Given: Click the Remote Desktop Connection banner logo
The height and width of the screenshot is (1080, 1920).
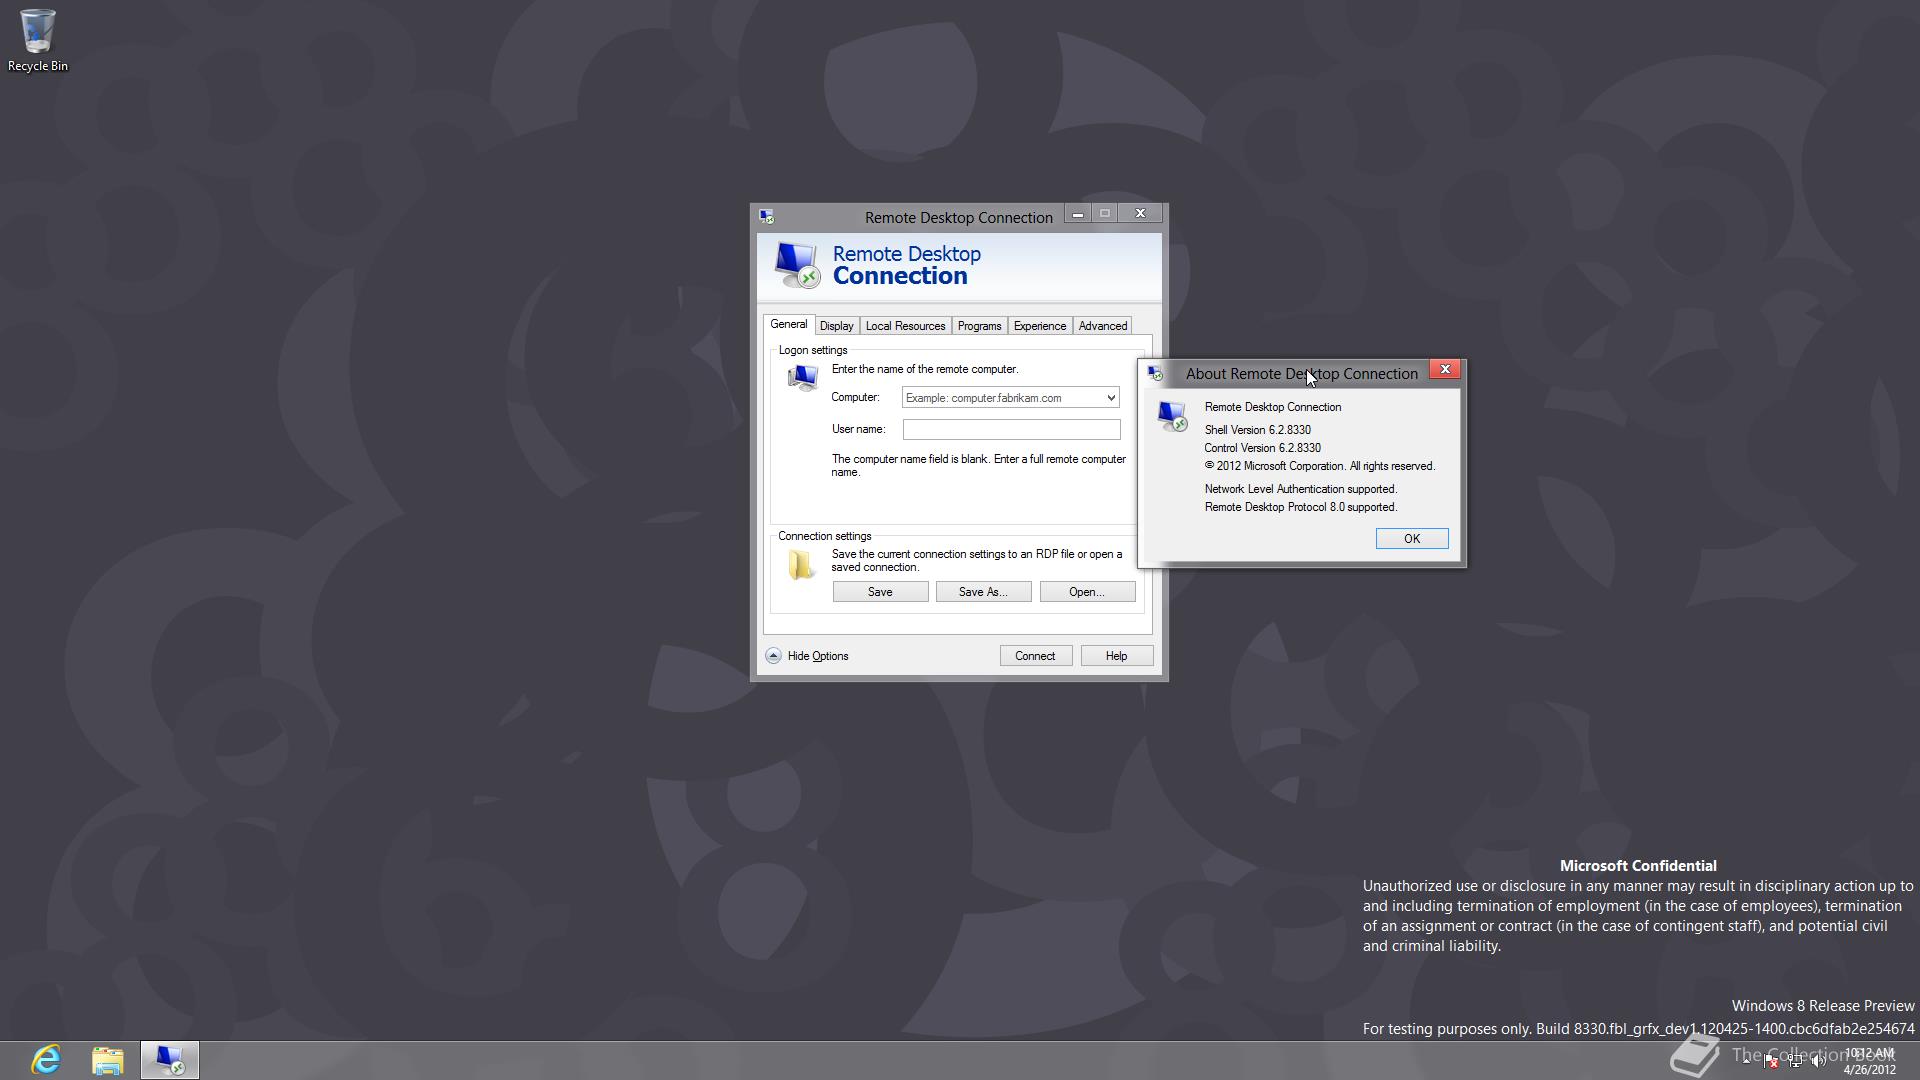Looking at the screenshot, I should tap(797, 265).
